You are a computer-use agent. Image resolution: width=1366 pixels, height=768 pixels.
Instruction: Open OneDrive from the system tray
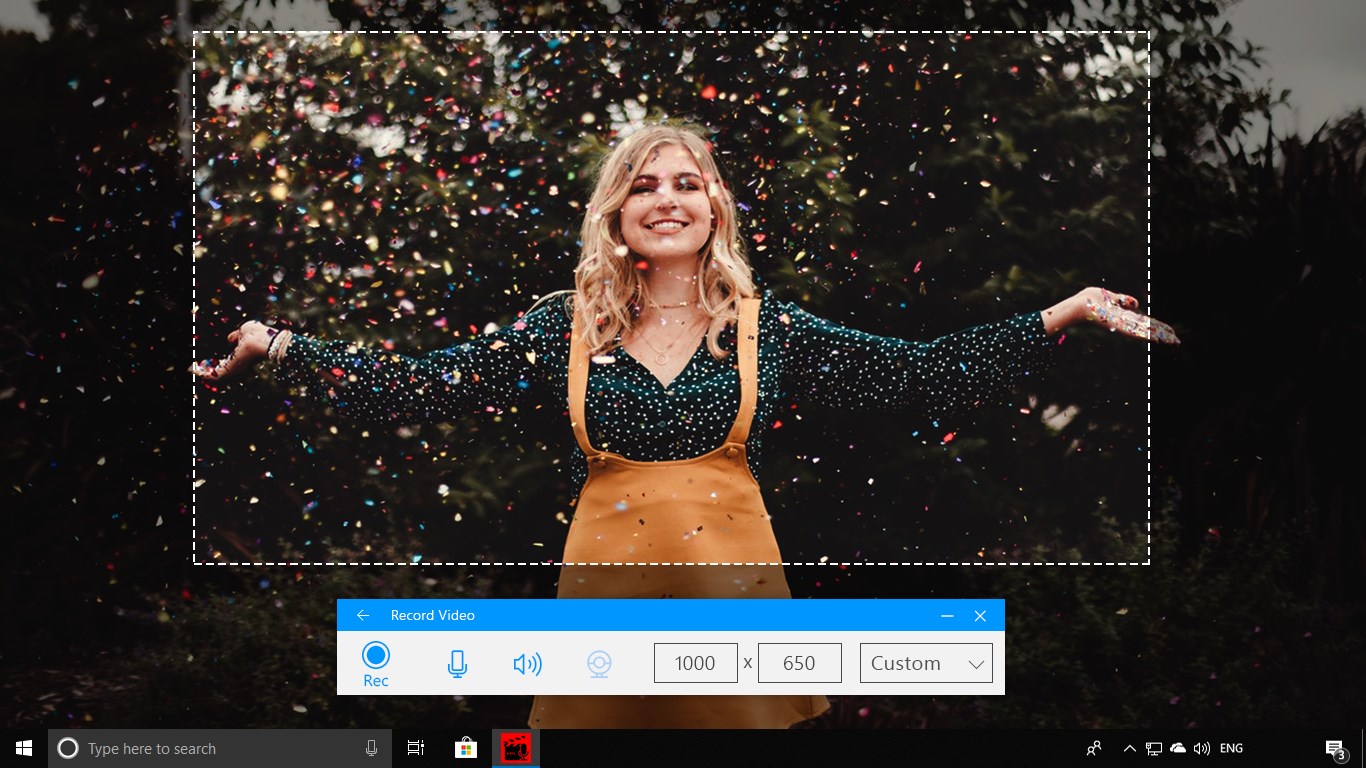point(1177,747)
